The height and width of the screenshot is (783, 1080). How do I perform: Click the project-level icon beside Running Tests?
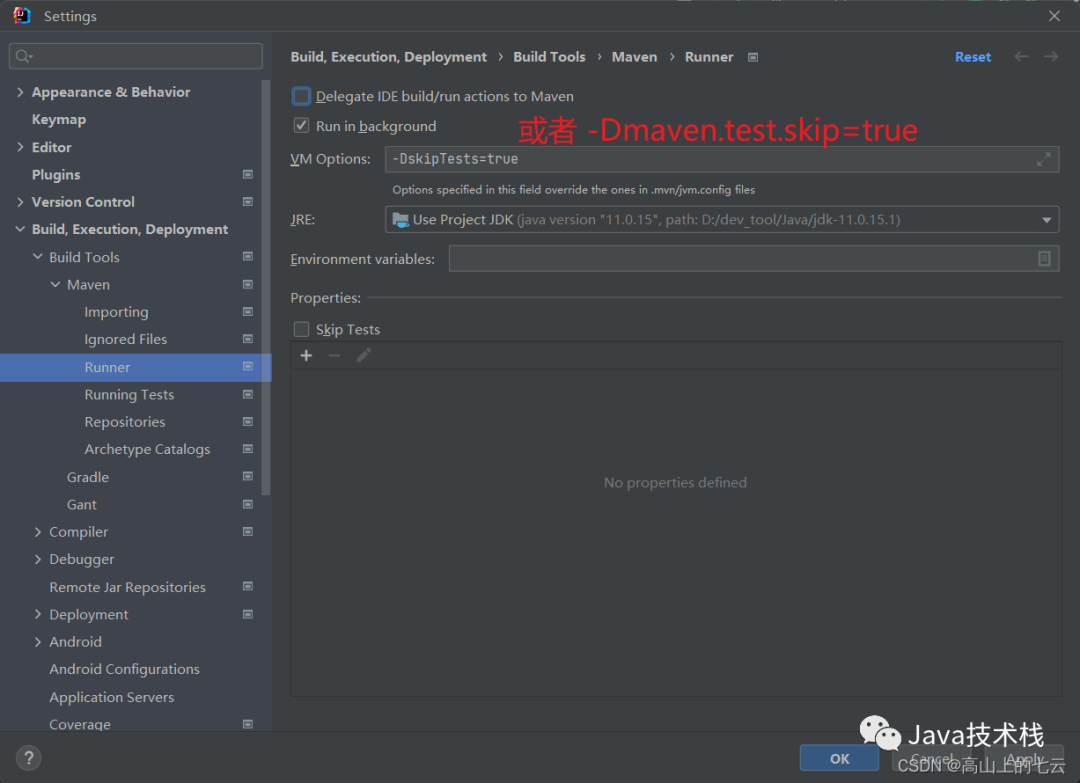pos(248,395)
